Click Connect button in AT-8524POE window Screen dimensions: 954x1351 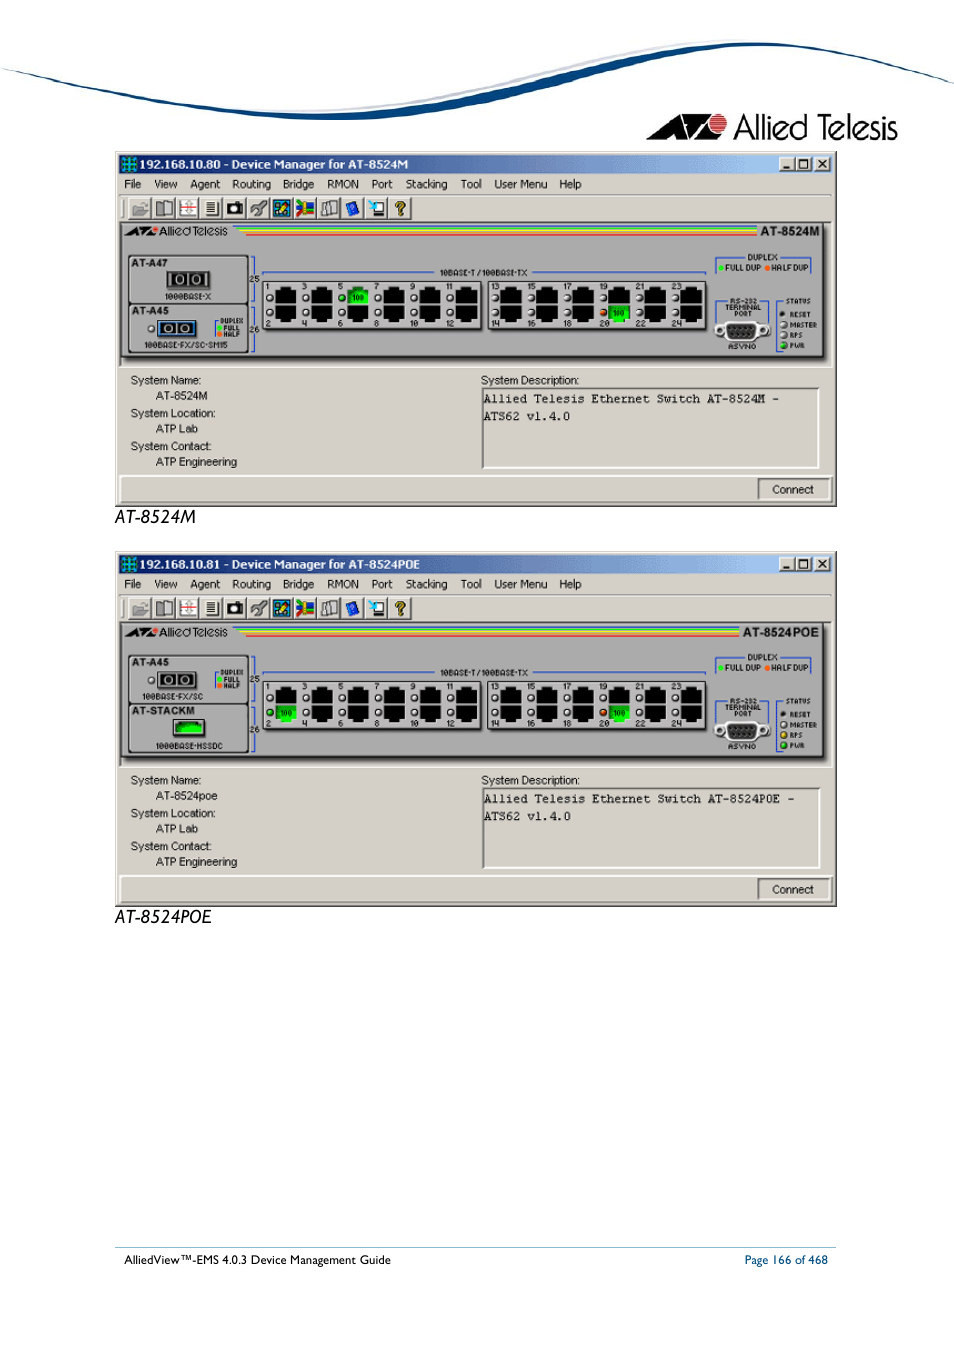pos(793,890)
